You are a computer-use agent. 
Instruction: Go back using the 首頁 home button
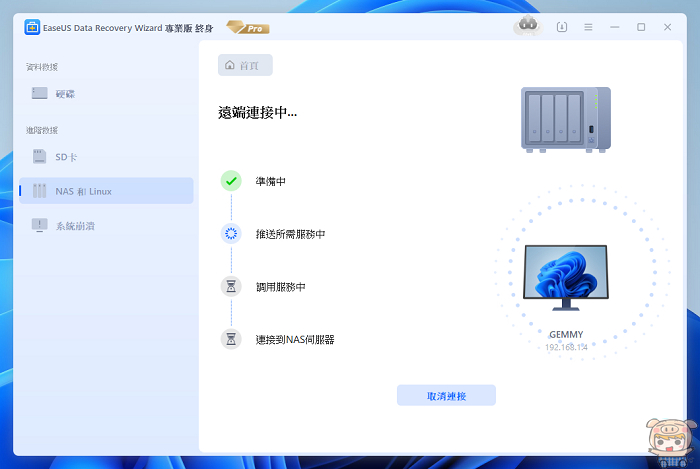click(x=245, y=65)
